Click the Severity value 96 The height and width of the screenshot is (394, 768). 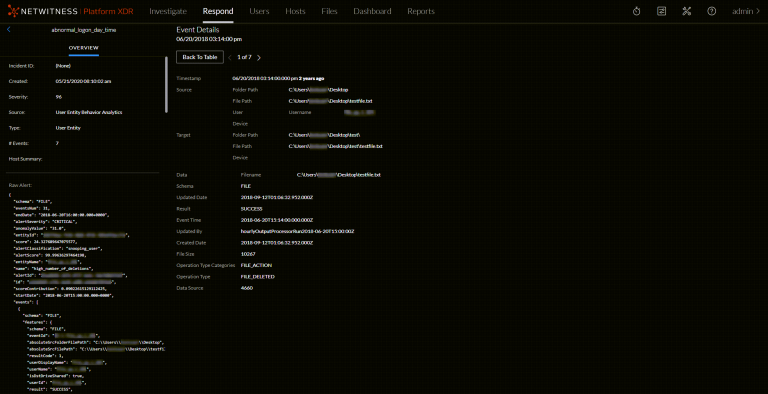click(x=59, y=97)
